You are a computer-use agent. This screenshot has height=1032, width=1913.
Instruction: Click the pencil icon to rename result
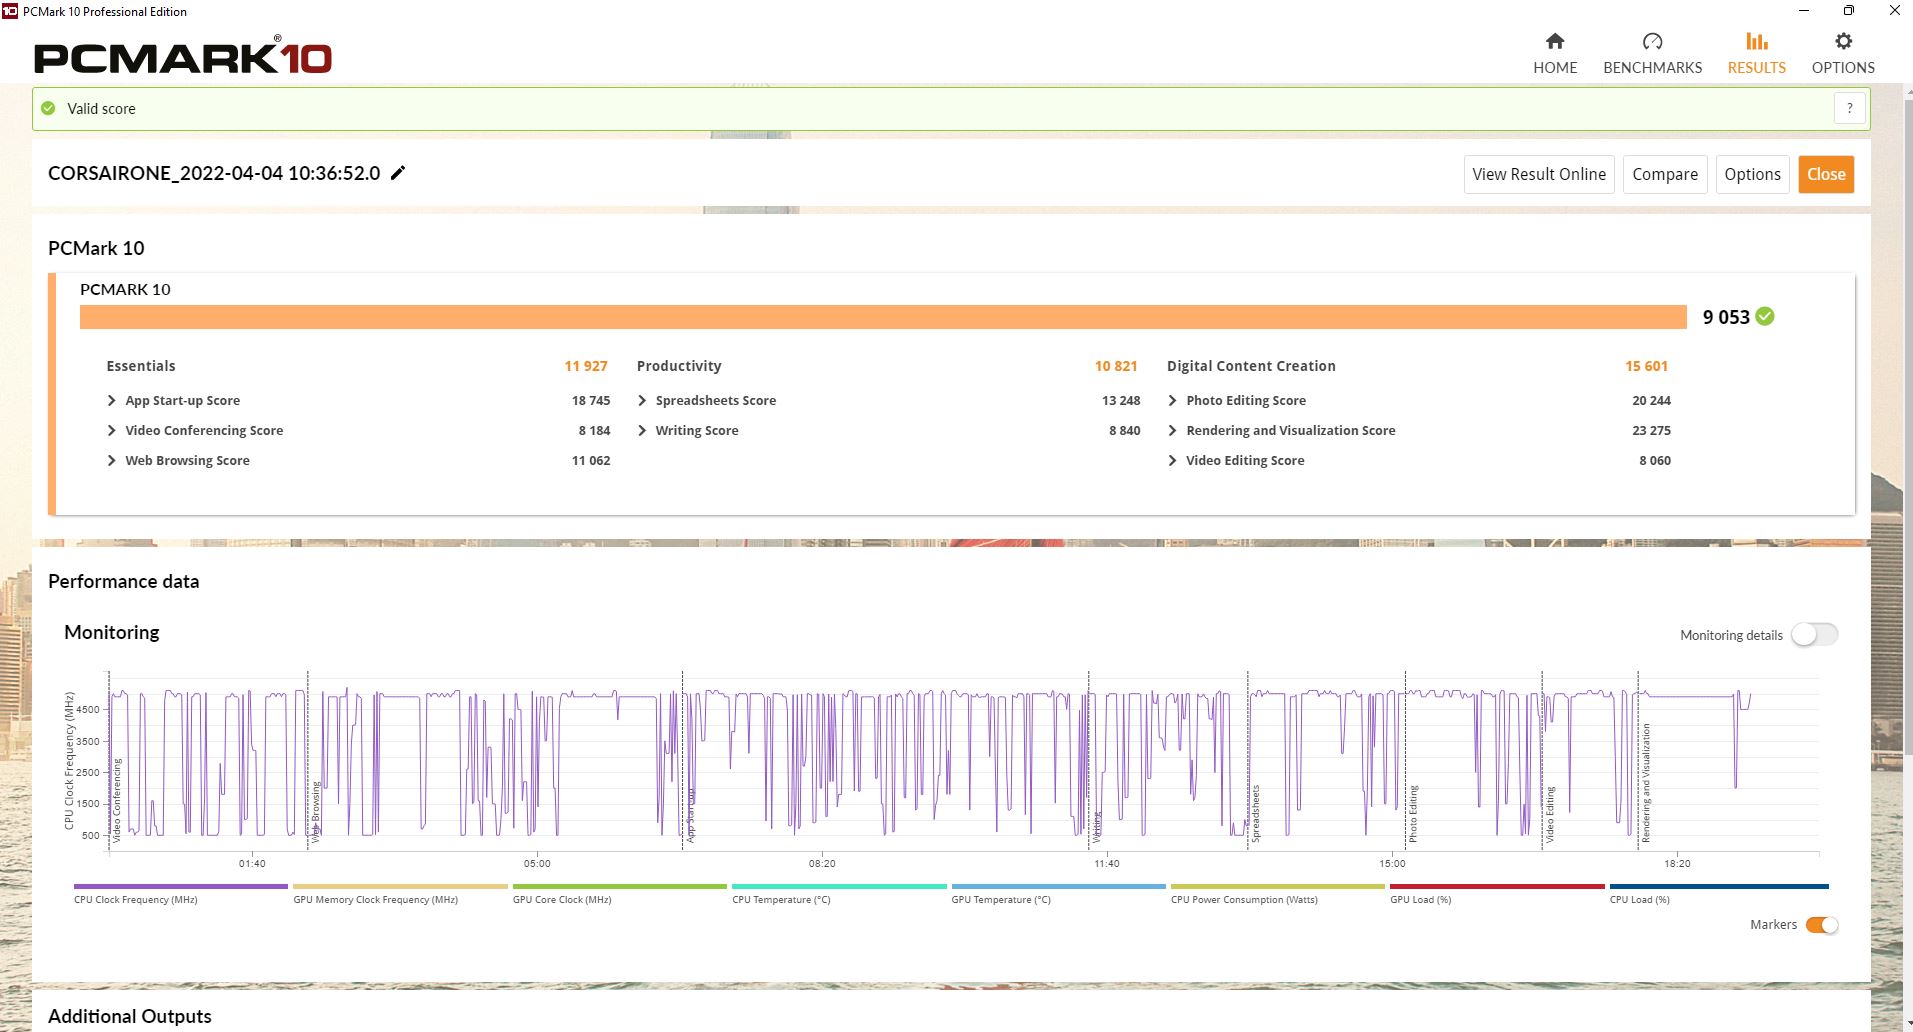pyautogui.click(x=398, y=173)
